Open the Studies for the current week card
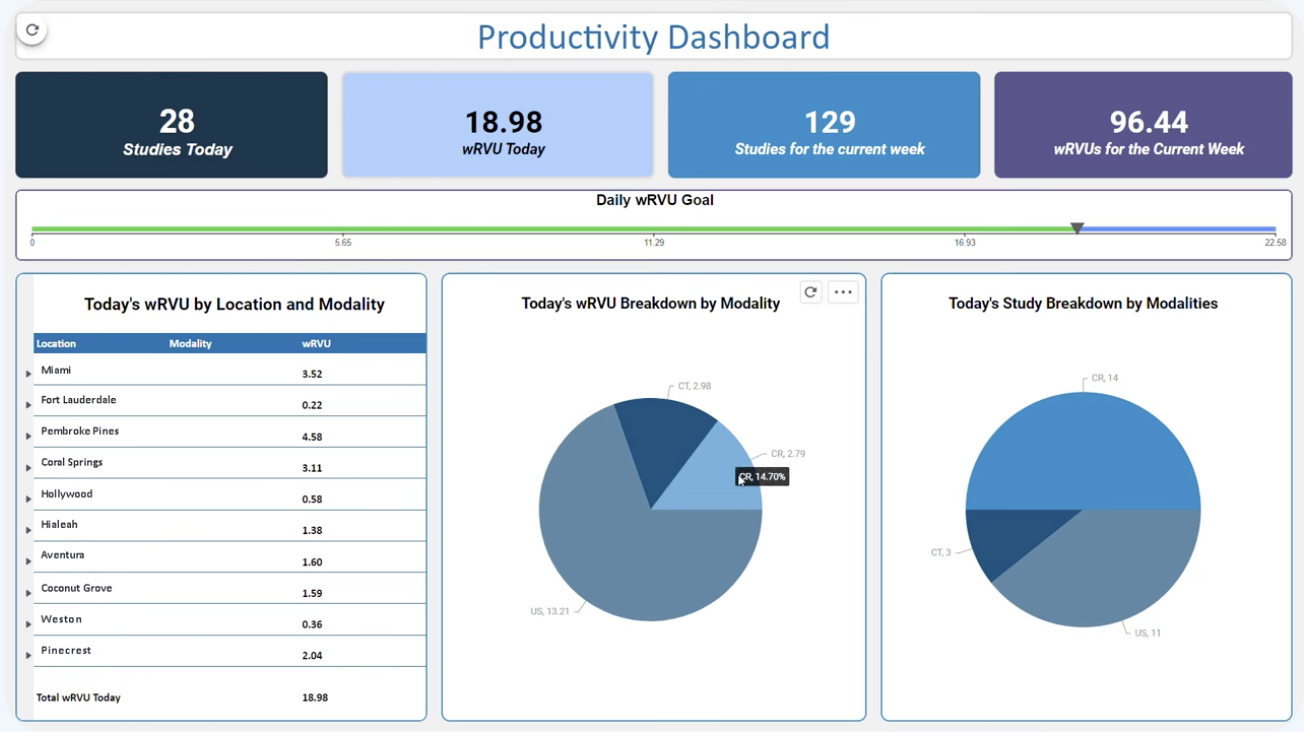This screenshot has width=1304, height=732. tap(824, 125)
